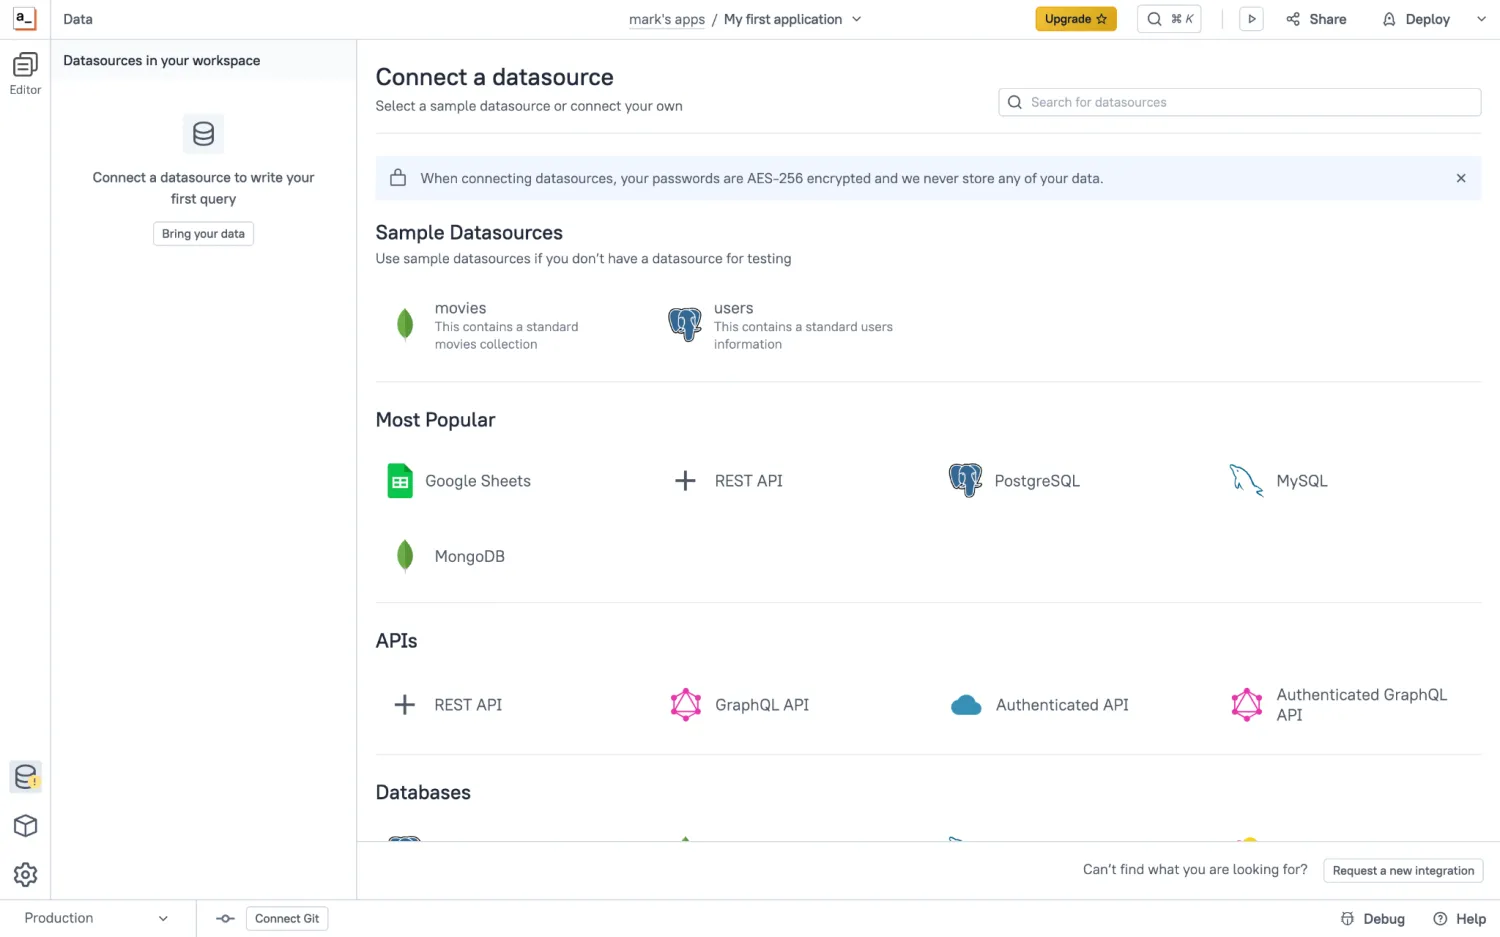Click the Deploy button
Screen dimensions: 1500x937
point(1416,19)
